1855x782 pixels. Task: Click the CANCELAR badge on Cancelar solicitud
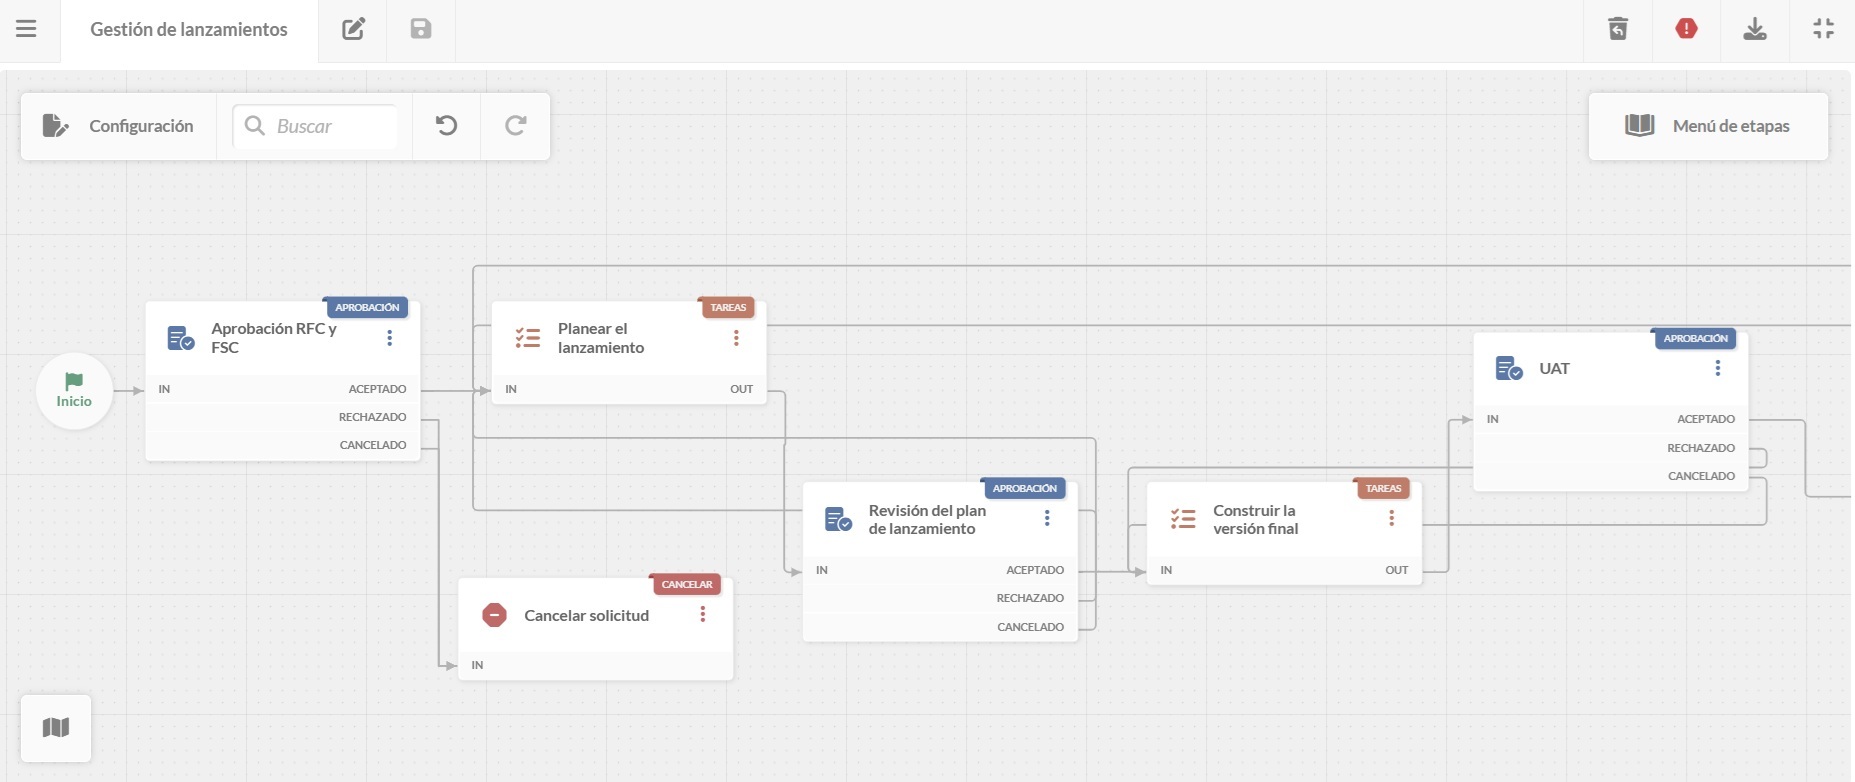(687, 584)
